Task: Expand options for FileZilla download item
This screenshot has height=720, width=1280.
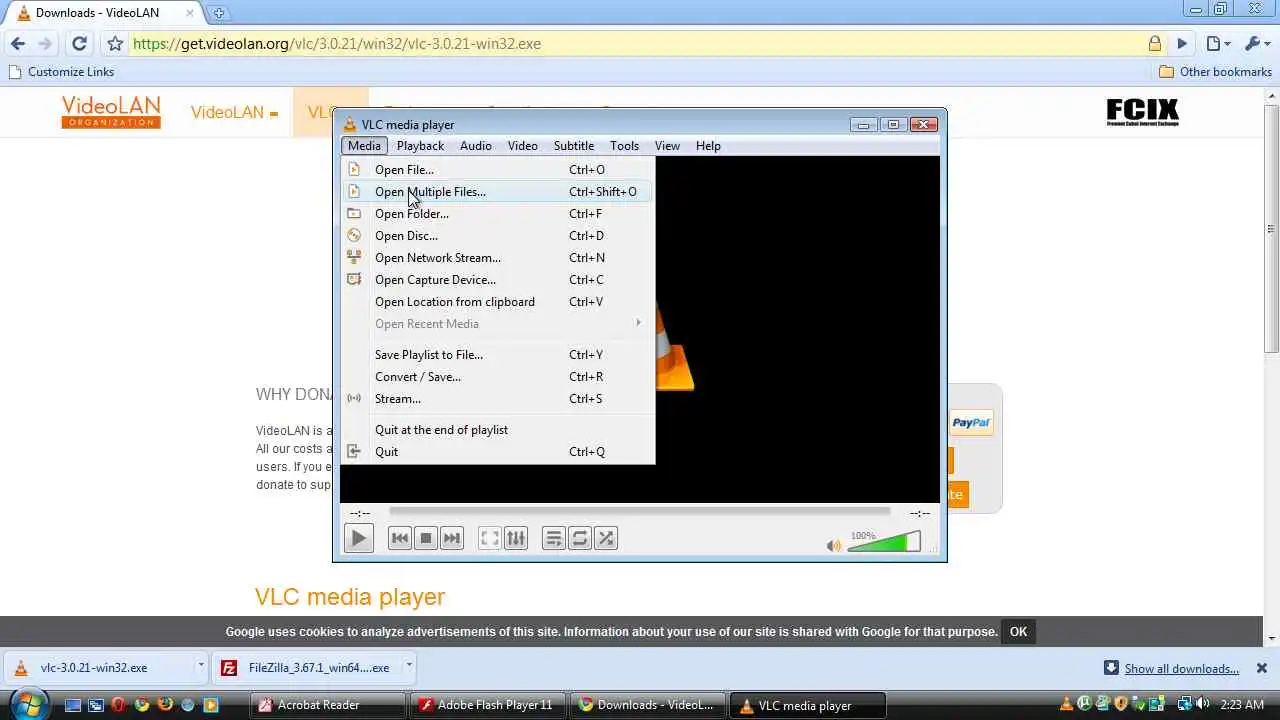Action: click(x=408, y=666)
